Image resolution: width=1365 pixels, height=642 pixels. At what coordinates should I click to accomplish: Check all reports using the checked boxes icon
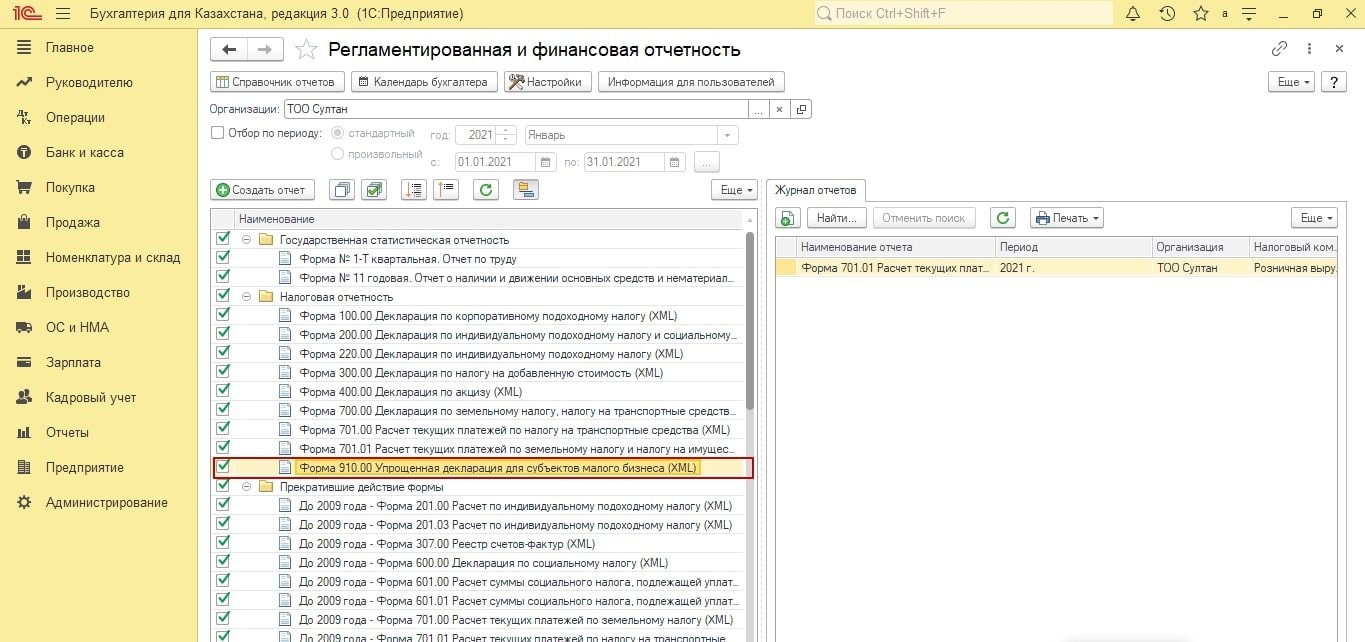coord(374,190)
